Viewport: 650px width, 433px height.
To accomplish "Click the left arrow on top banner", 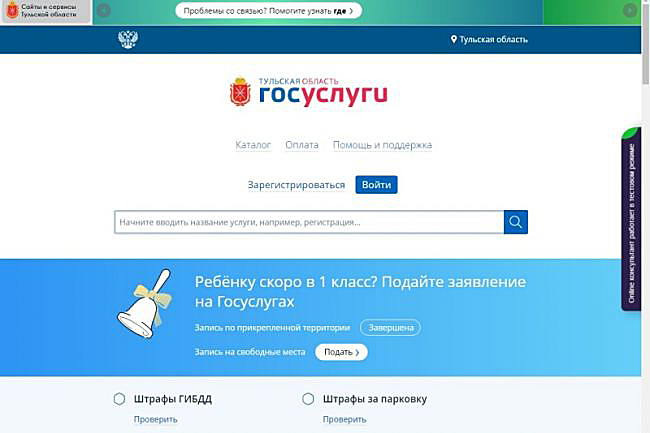I will 104,11.
